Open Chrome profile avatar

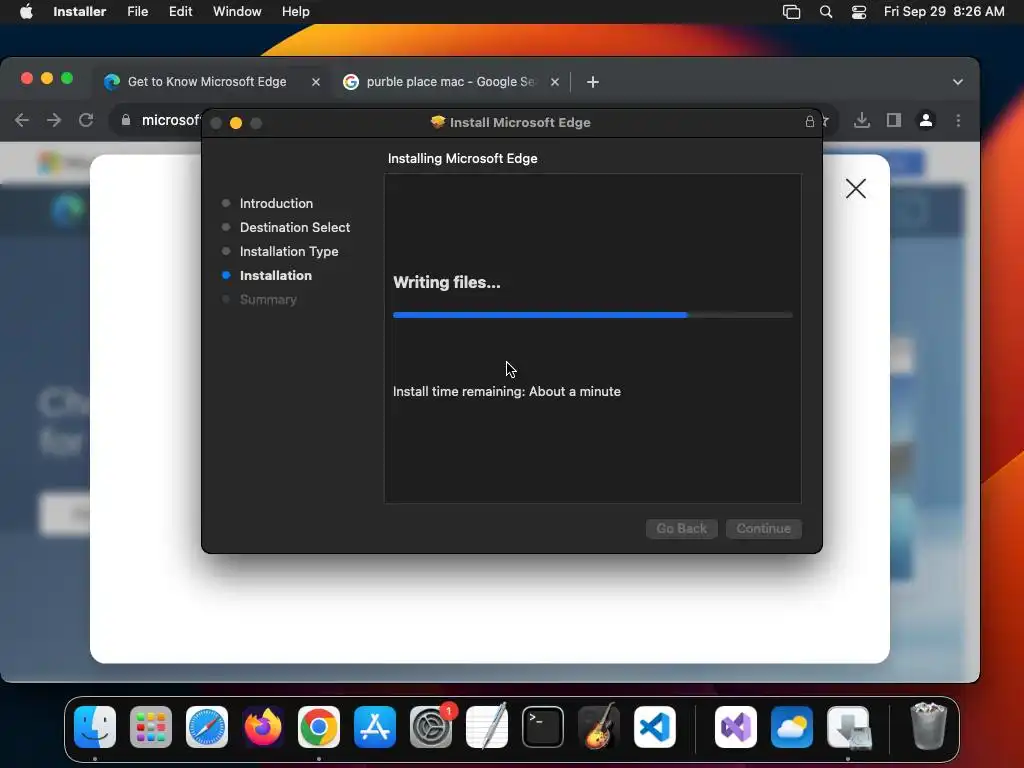pyautogui.click(x=926, y=120)
